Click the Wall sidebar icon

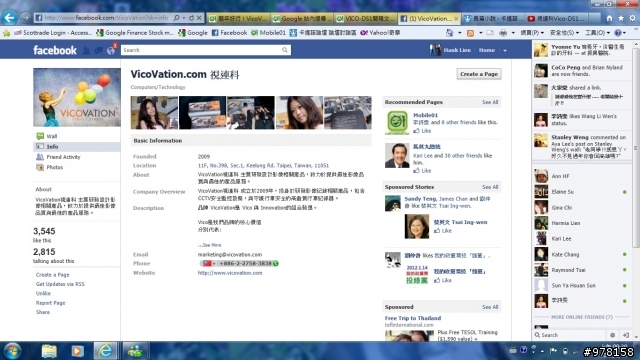(40, 136)
